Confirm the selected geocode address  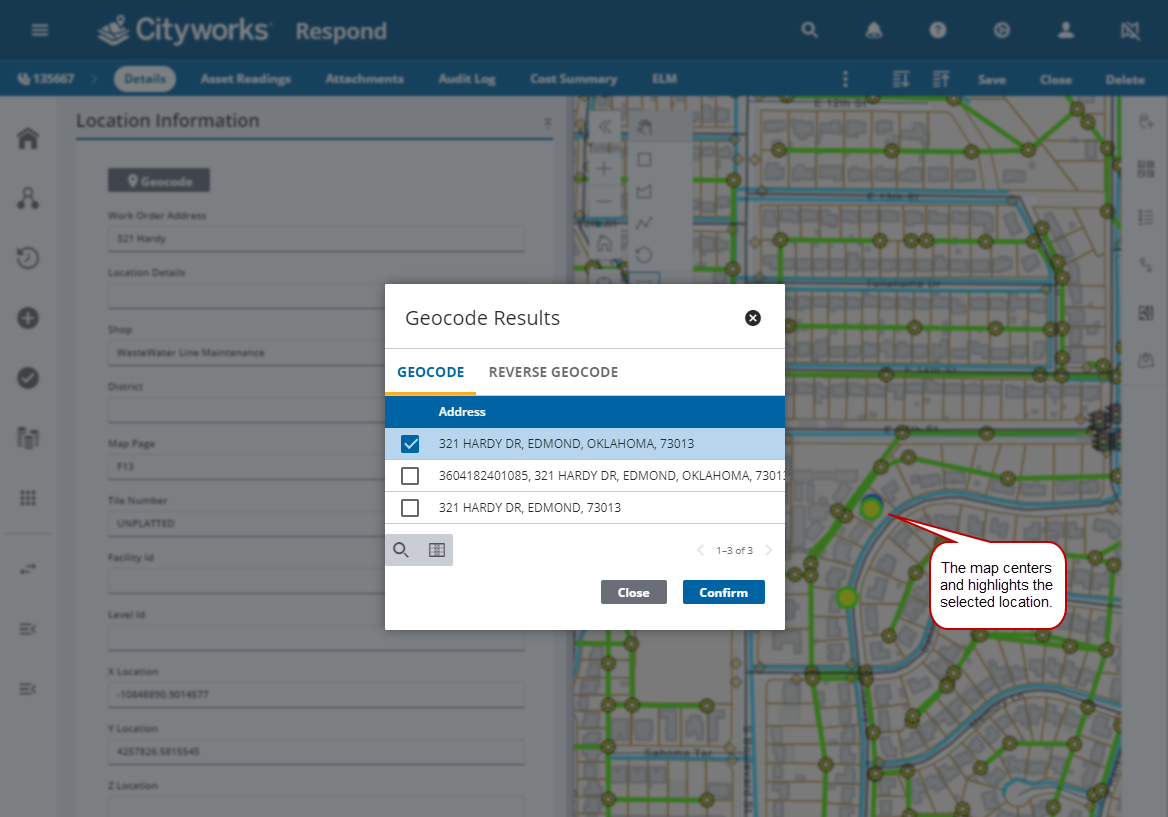723,592
